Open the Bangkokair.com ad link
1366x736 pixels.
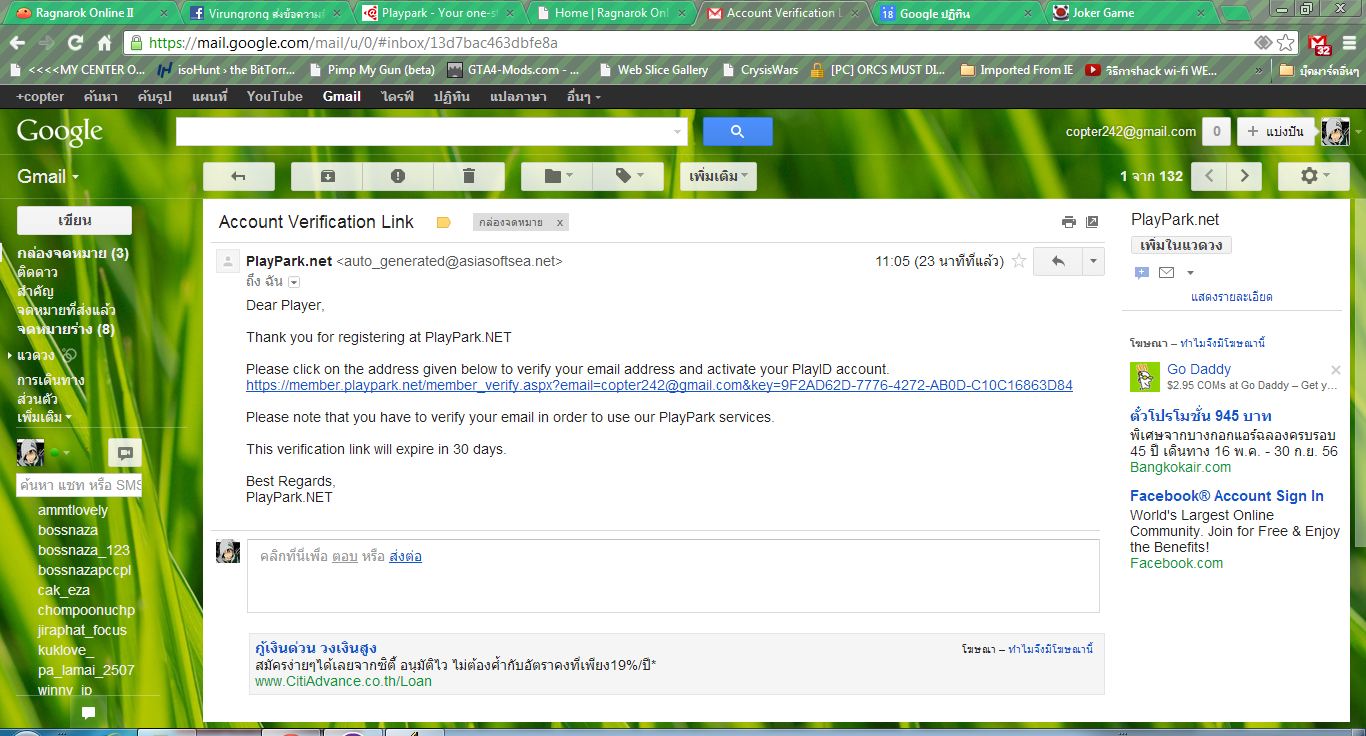coord(1180,467)
